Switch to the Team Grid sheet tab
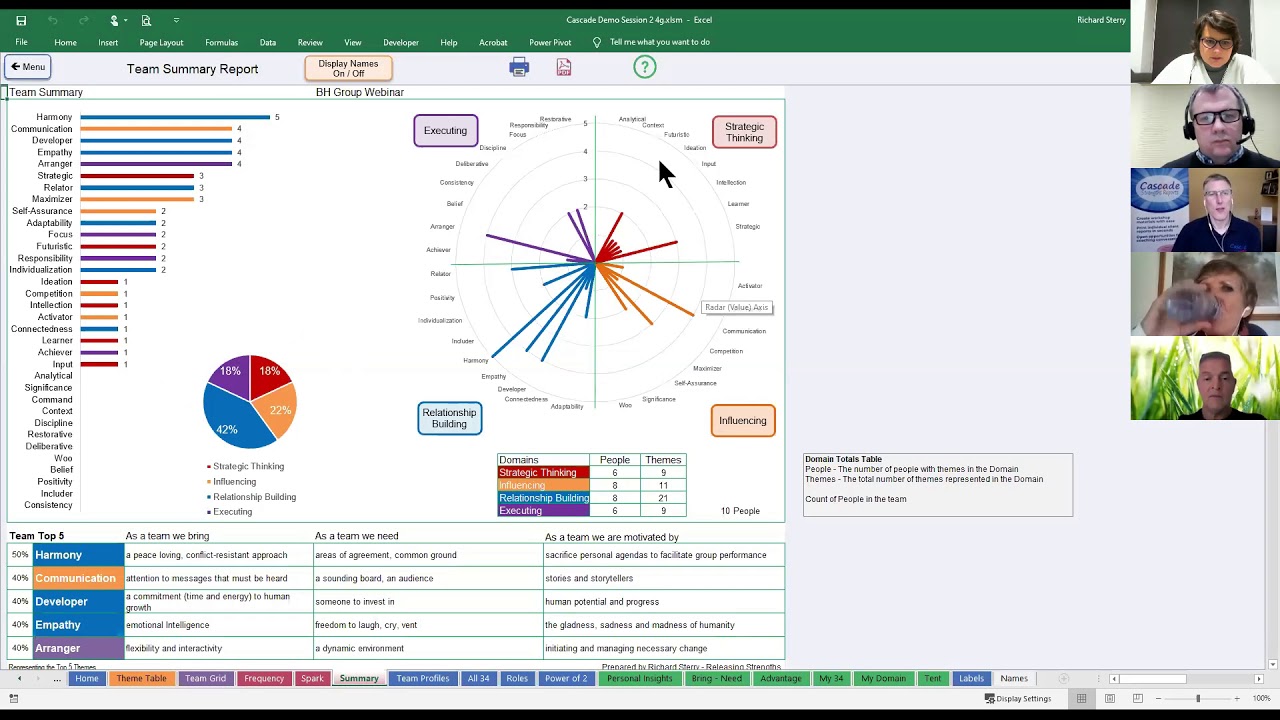1280x720 pixels. tap(205, 678)
